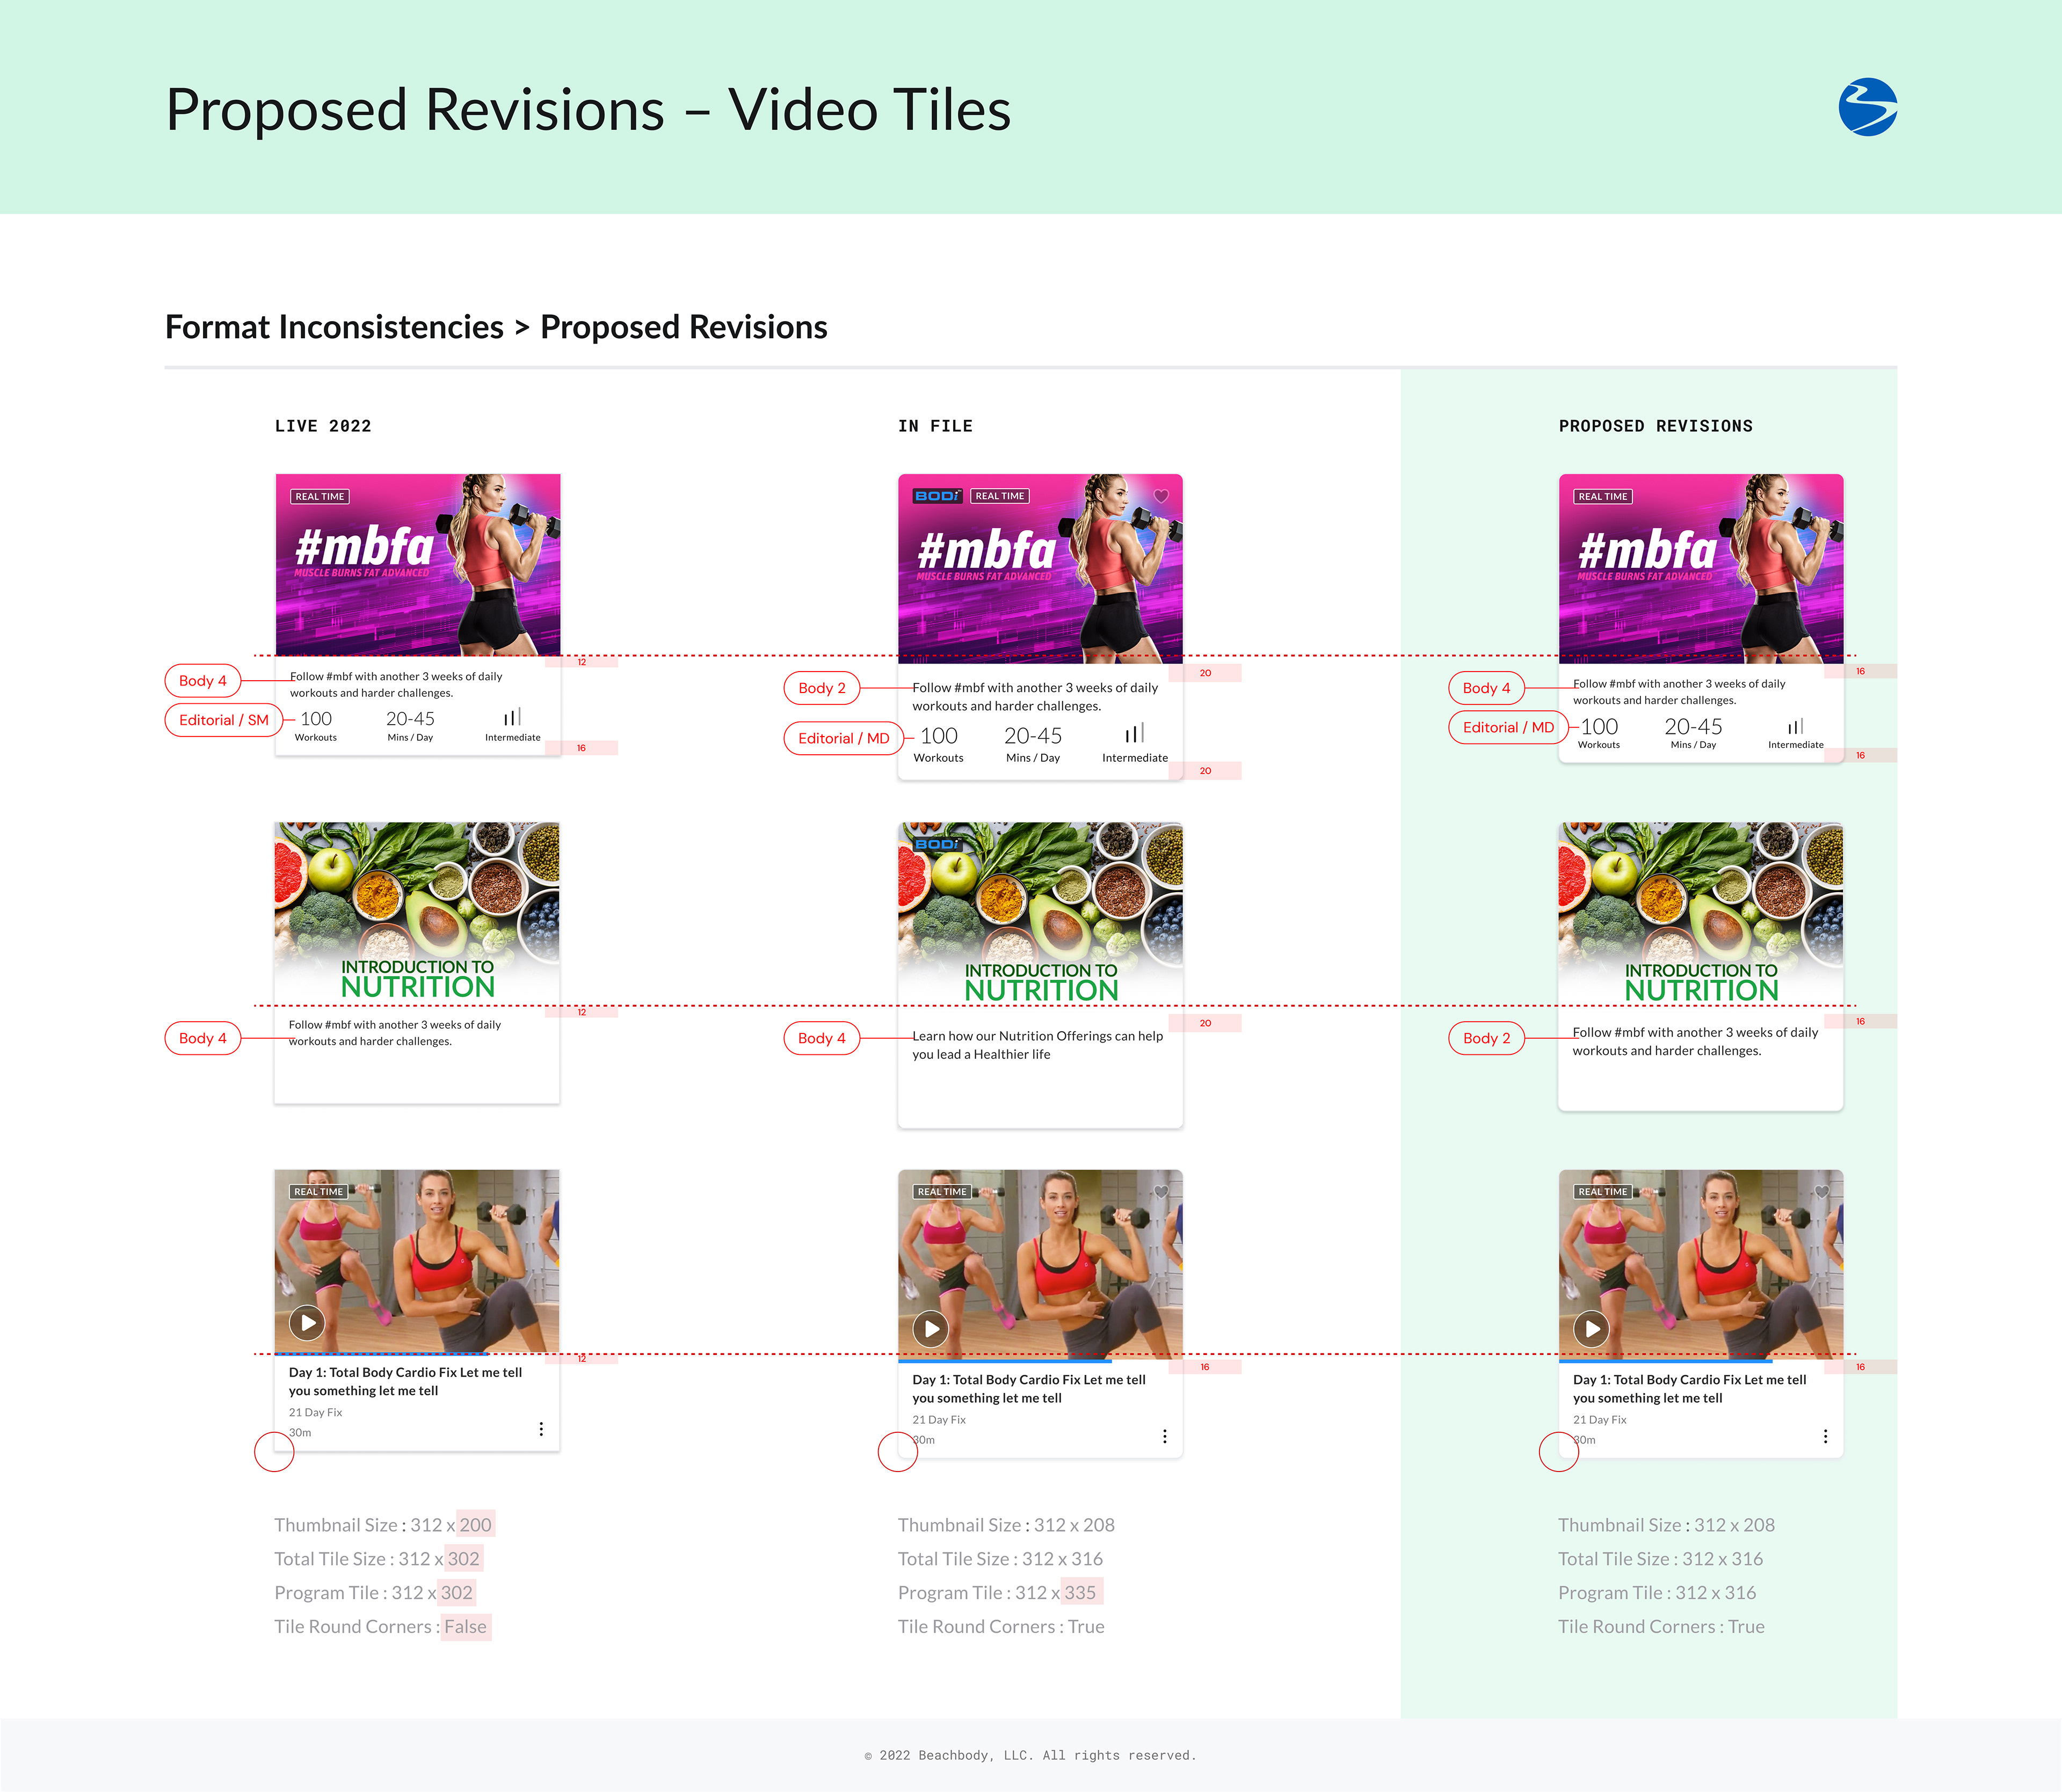
Task: Open three-dot menu on PROPOSED REVISIONS workout tile
Action: tap(1825, 1436)
